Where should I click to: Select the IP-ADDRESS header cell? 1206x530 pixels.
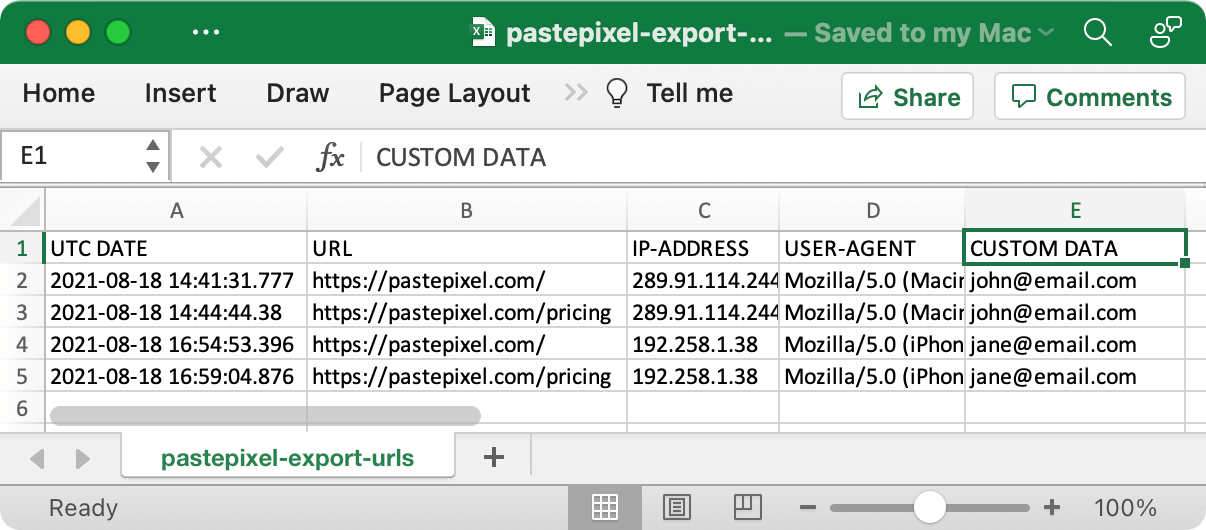703,248
